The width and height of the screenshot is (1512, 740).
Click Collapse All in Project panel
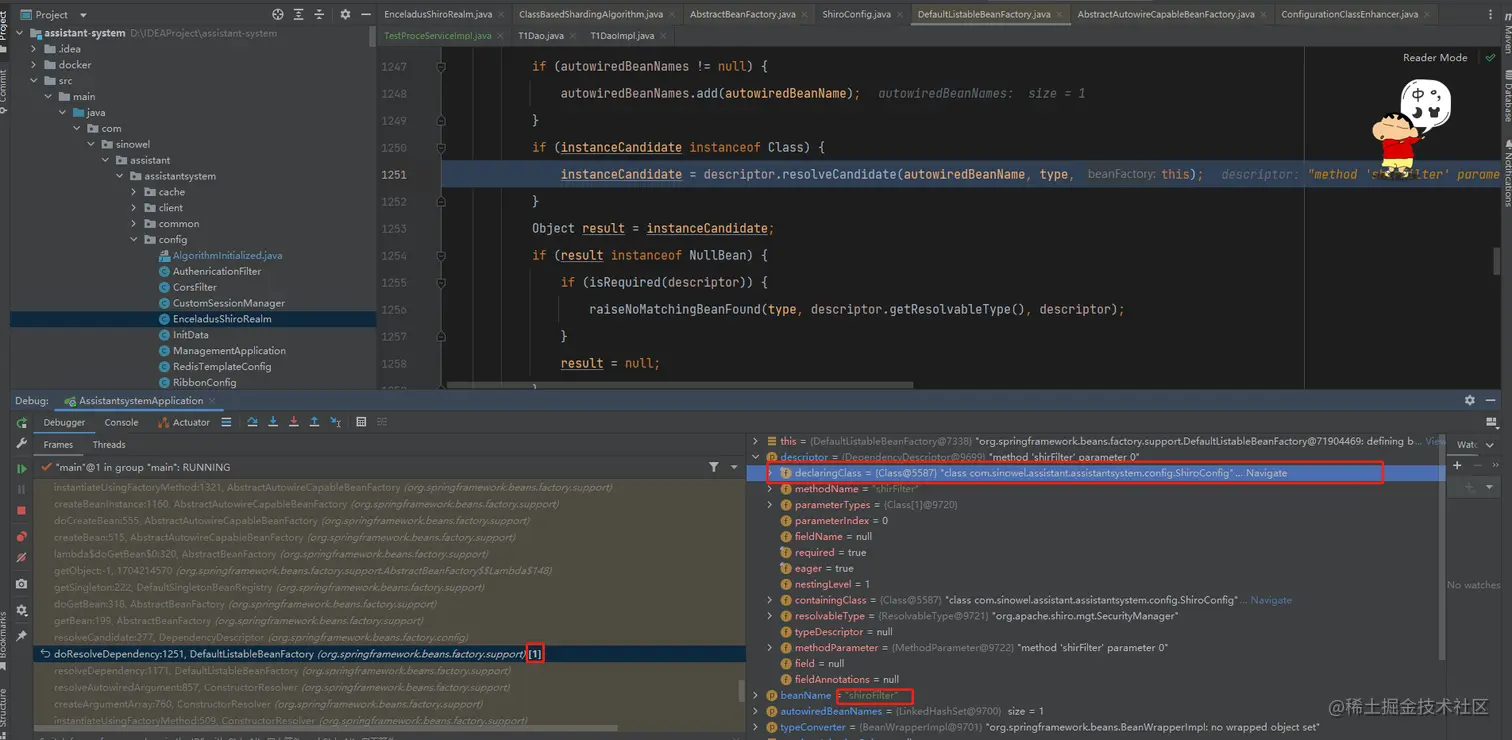point(321,14)
